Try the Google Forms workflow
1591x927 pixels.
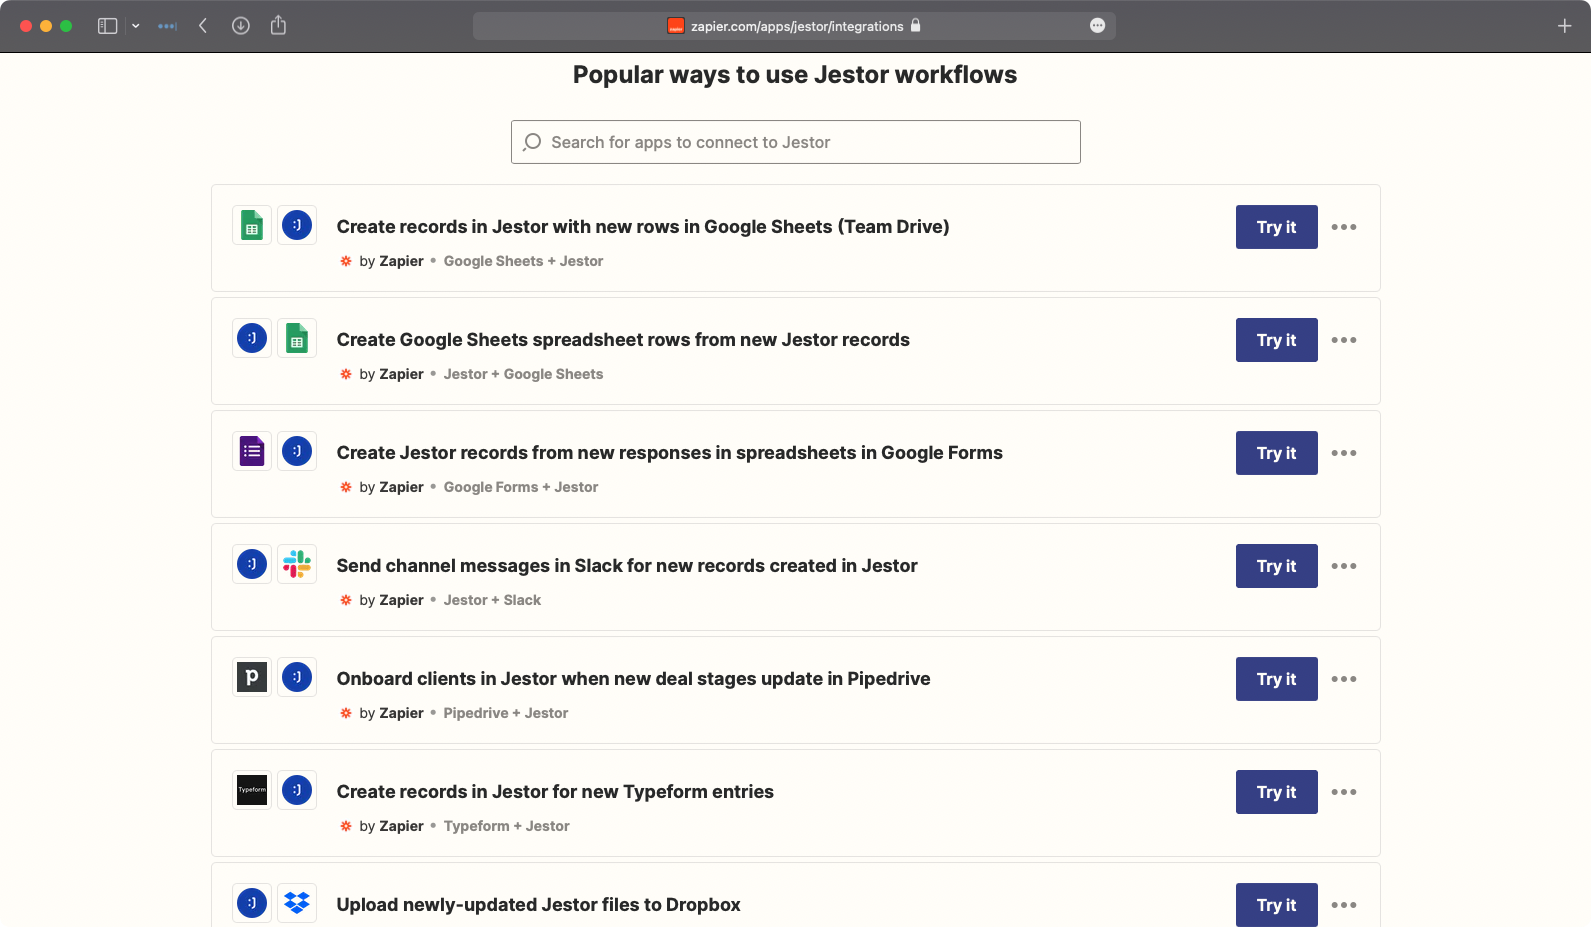click(x=1276, y=453)
